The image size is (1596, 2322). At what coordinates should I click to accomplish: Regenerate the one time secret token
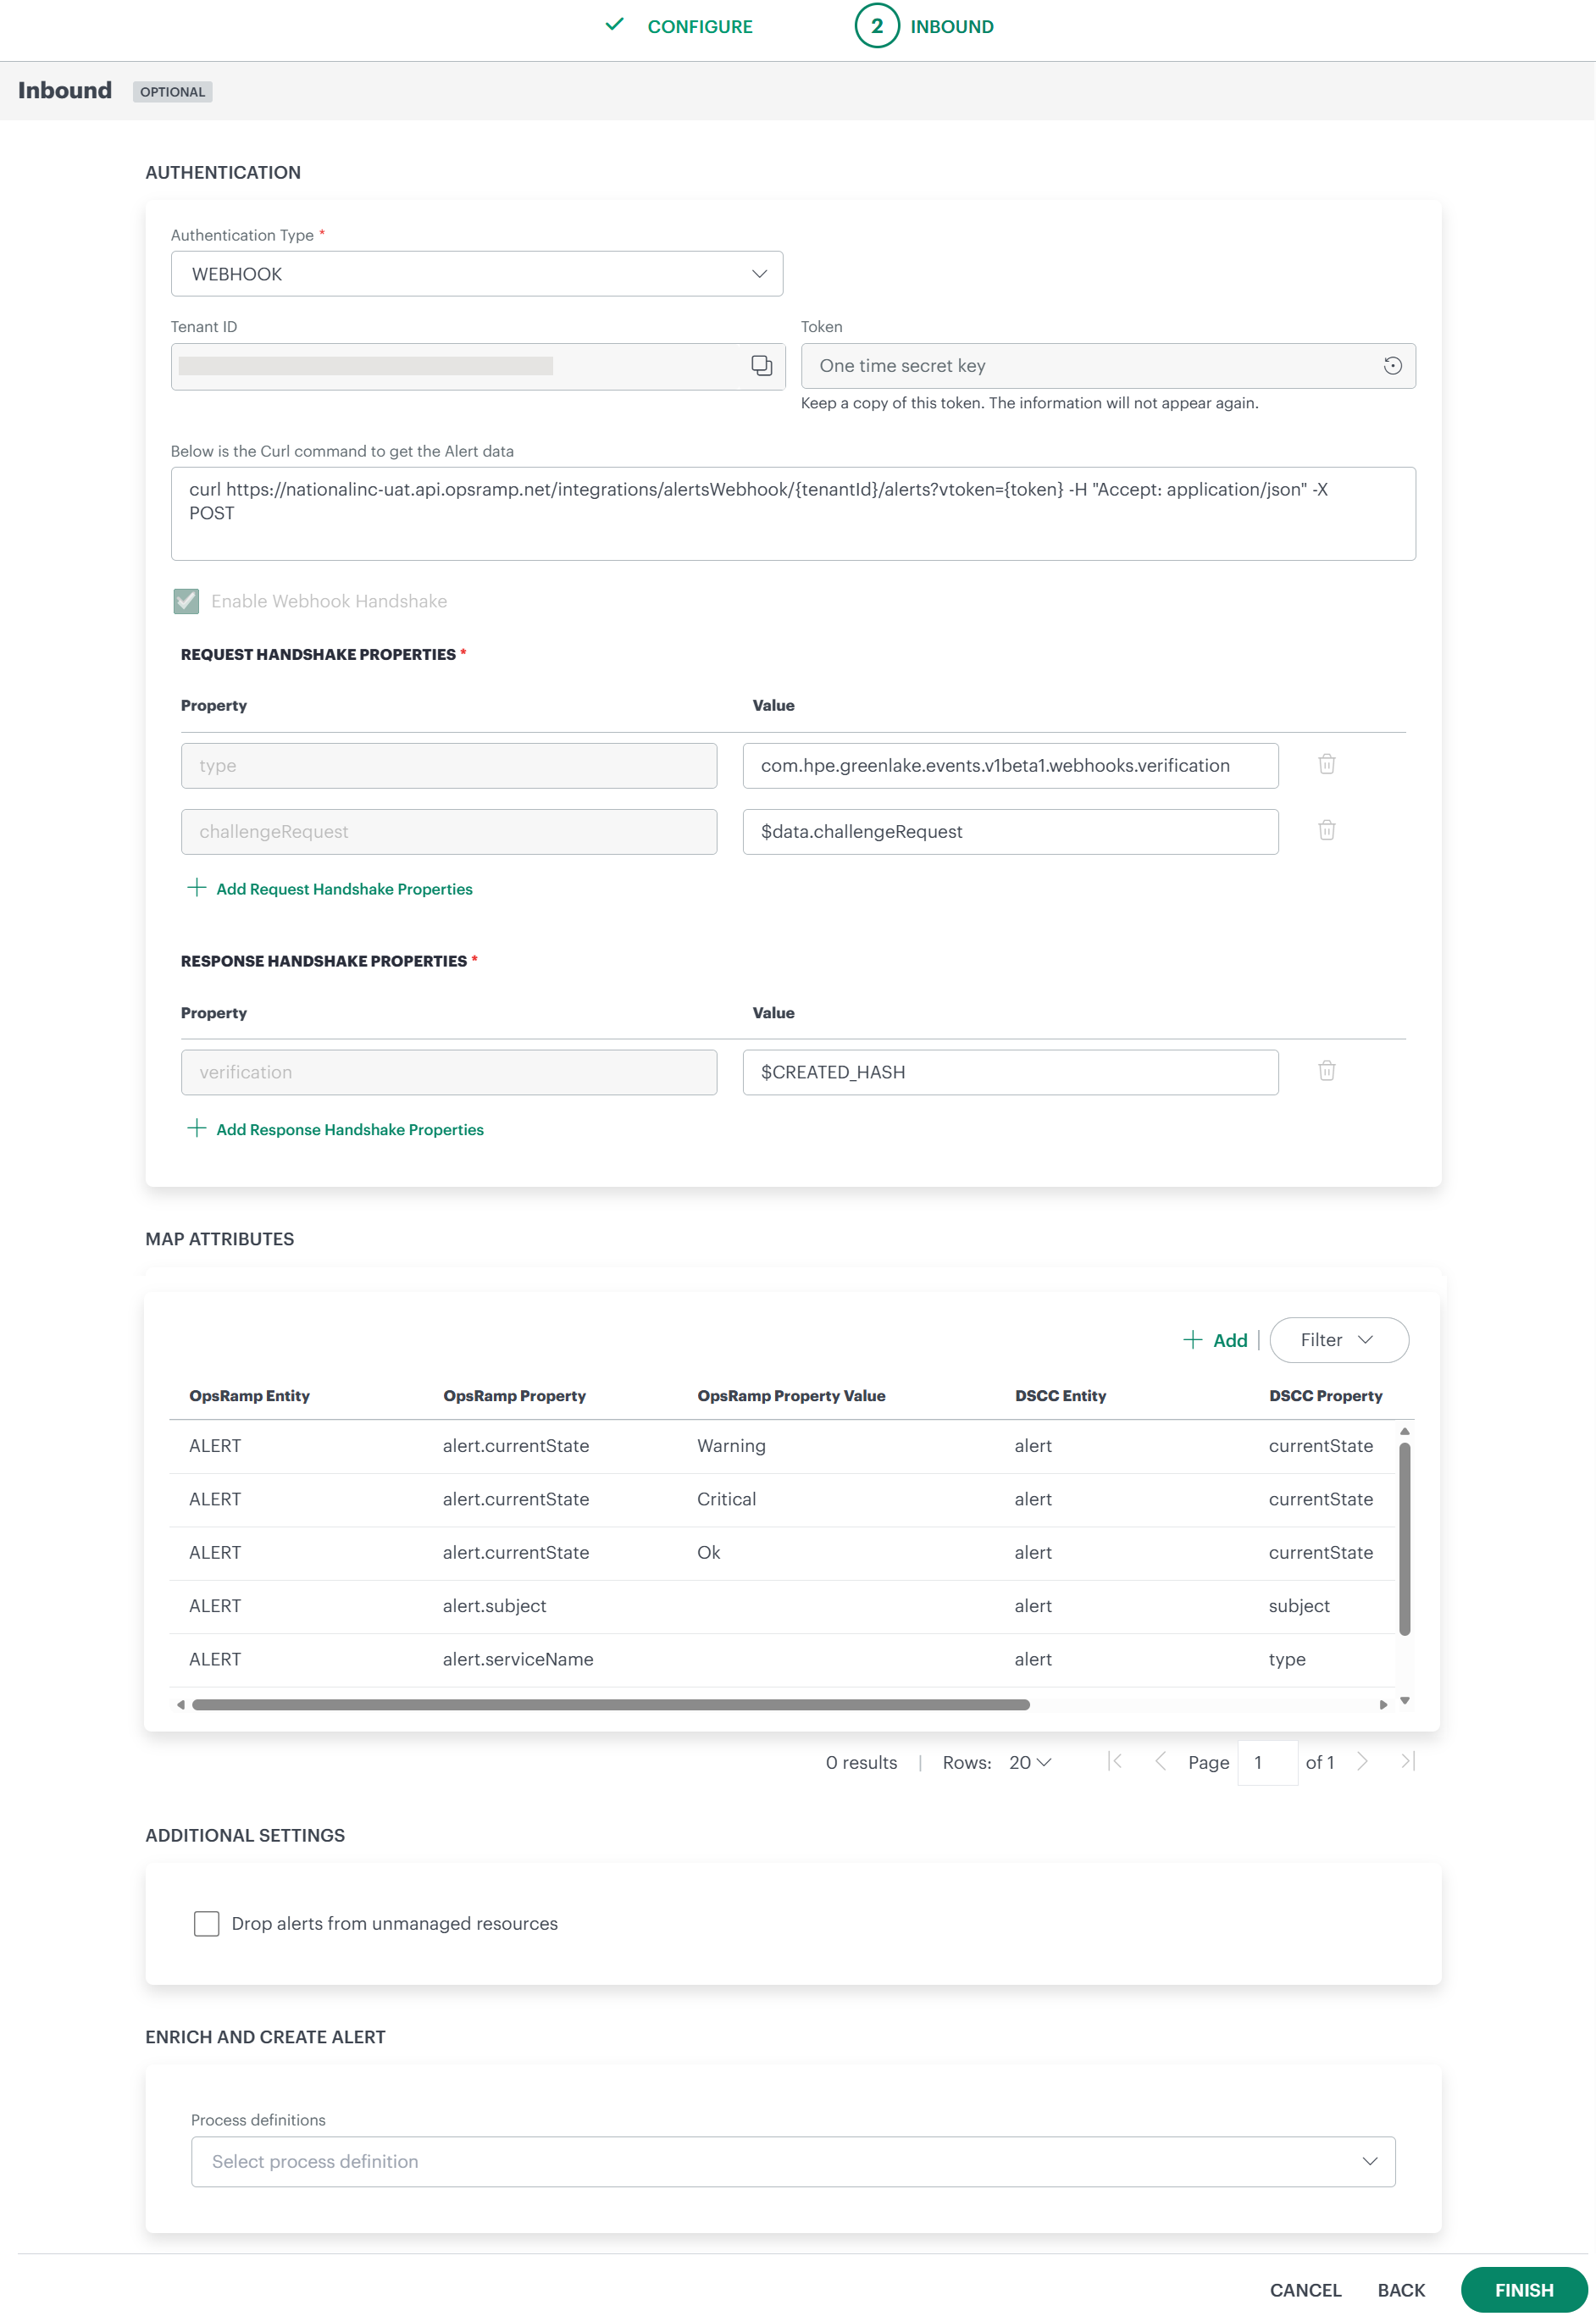tap(1393, 366)
